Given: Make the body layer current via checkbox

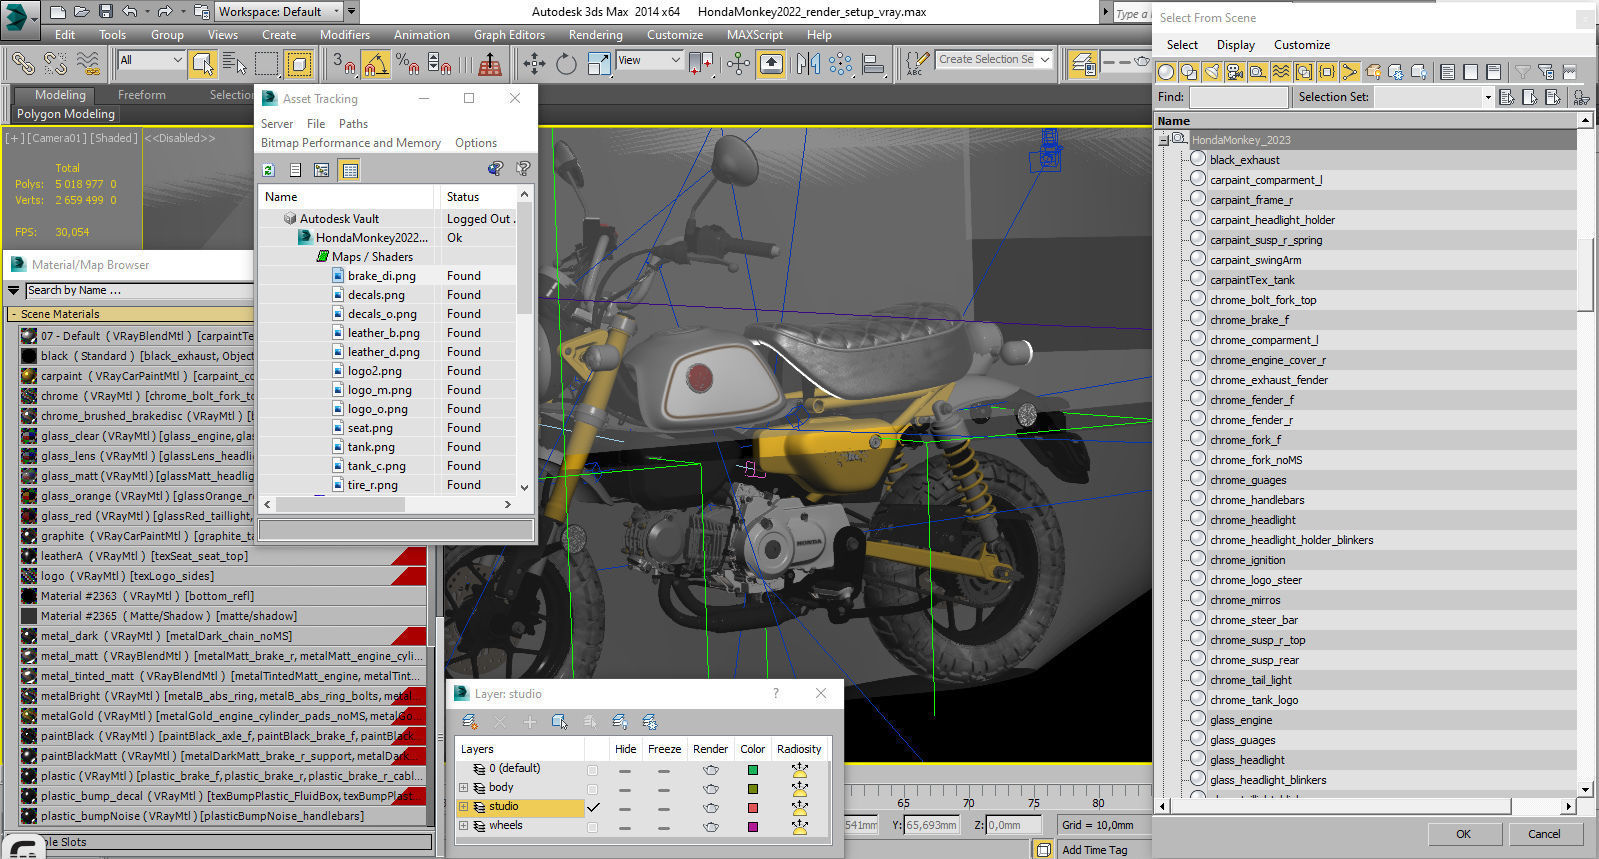Looking at the screenshot, I should (593, 788).
